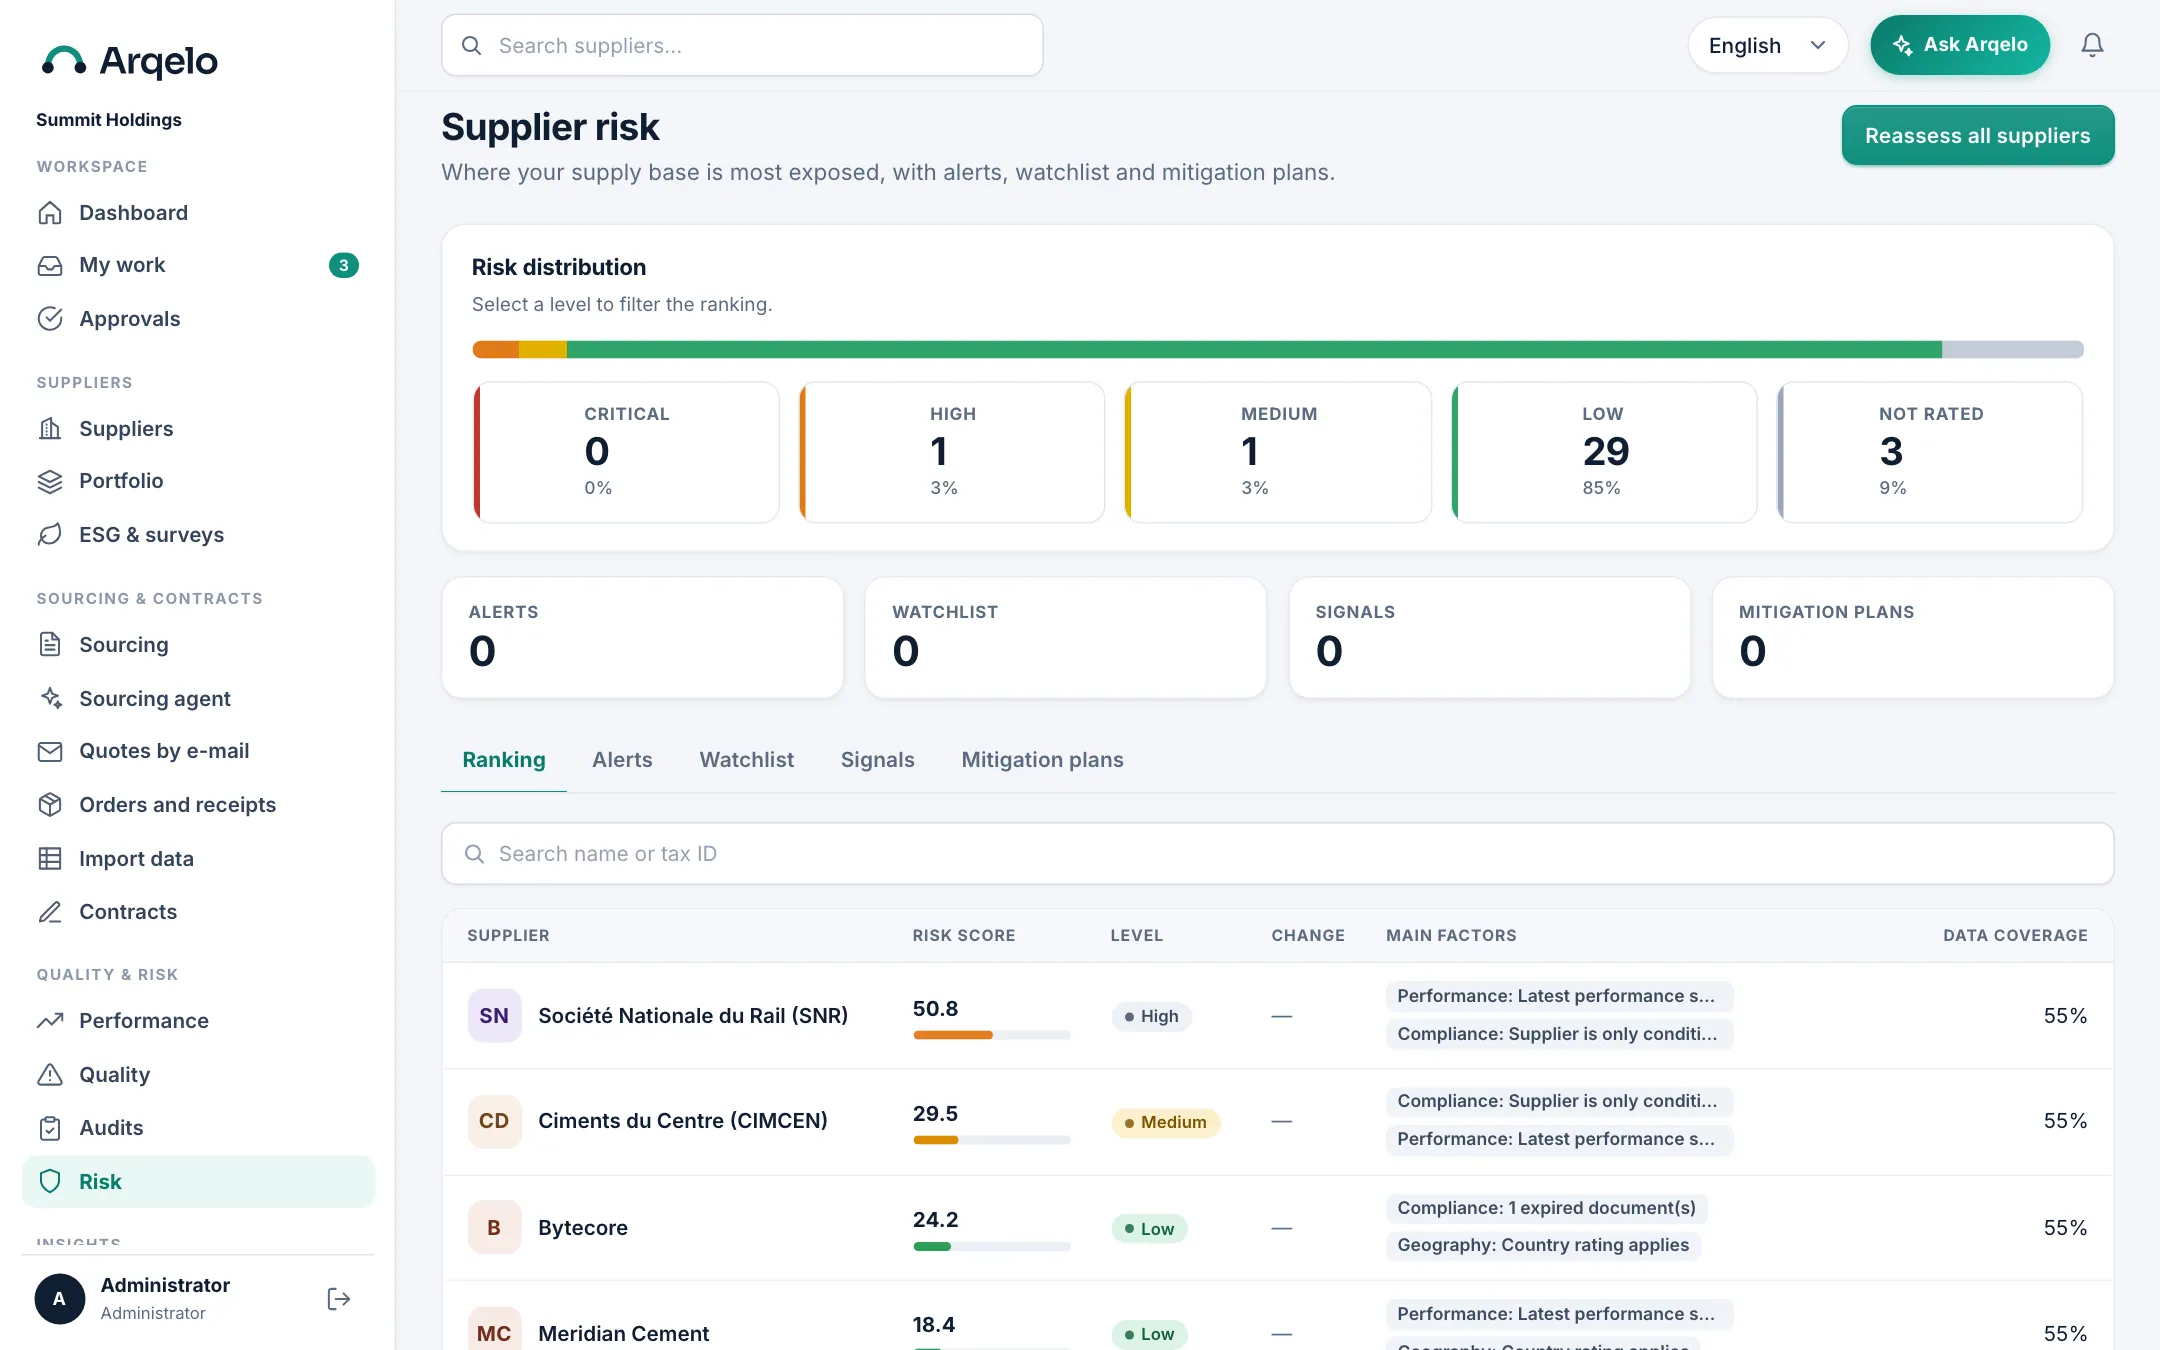Open Sourcing document icon
Viewport: 2160px width, 1350px height.
click(50, 645)
